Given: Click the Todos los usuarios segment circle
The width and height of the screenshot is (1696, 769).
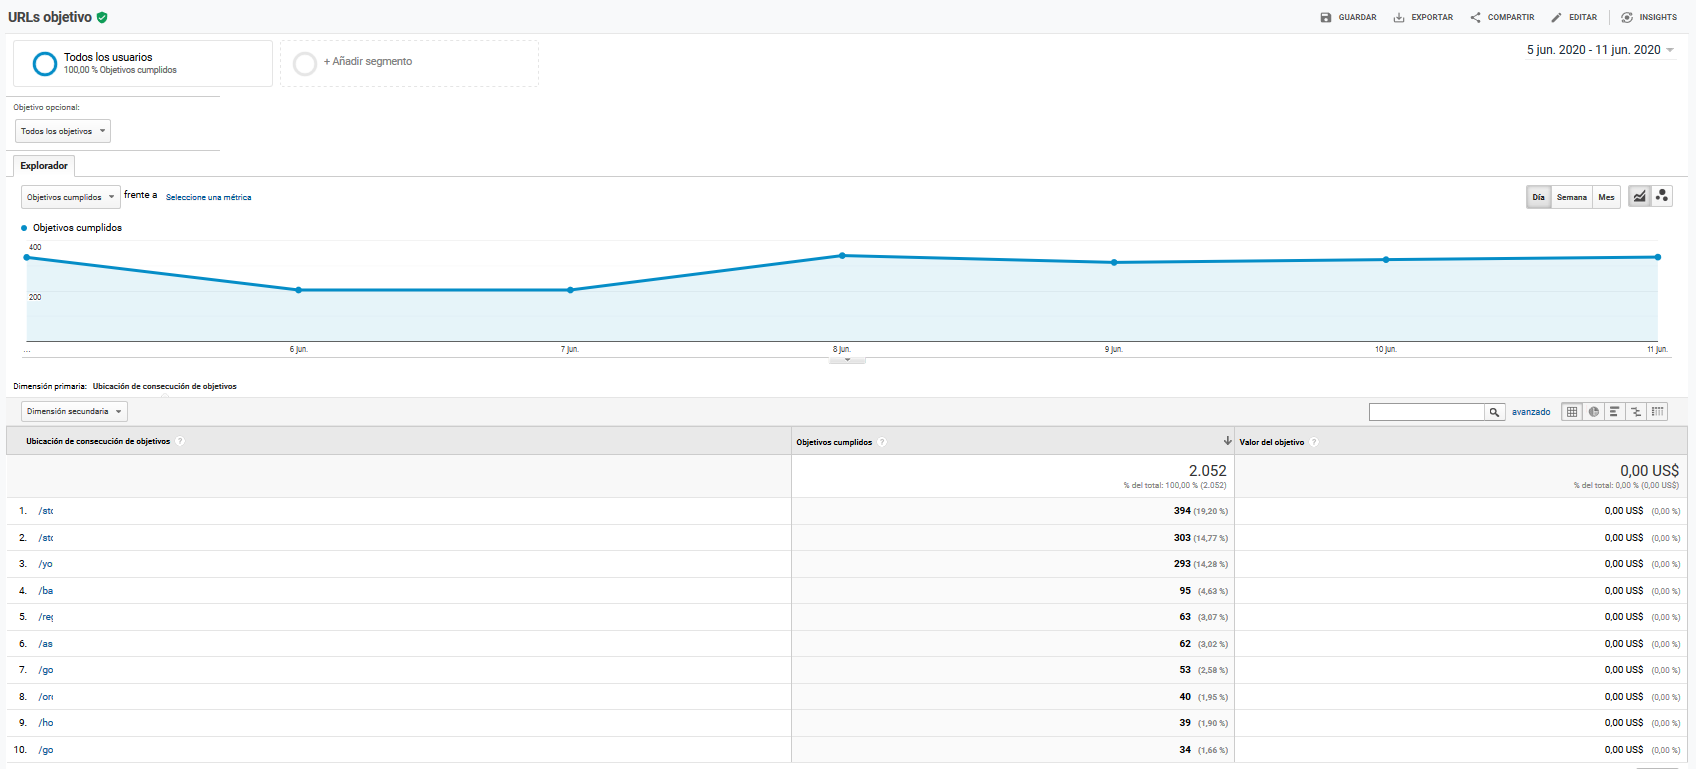Looking at the screenshot, I should 45,64.
